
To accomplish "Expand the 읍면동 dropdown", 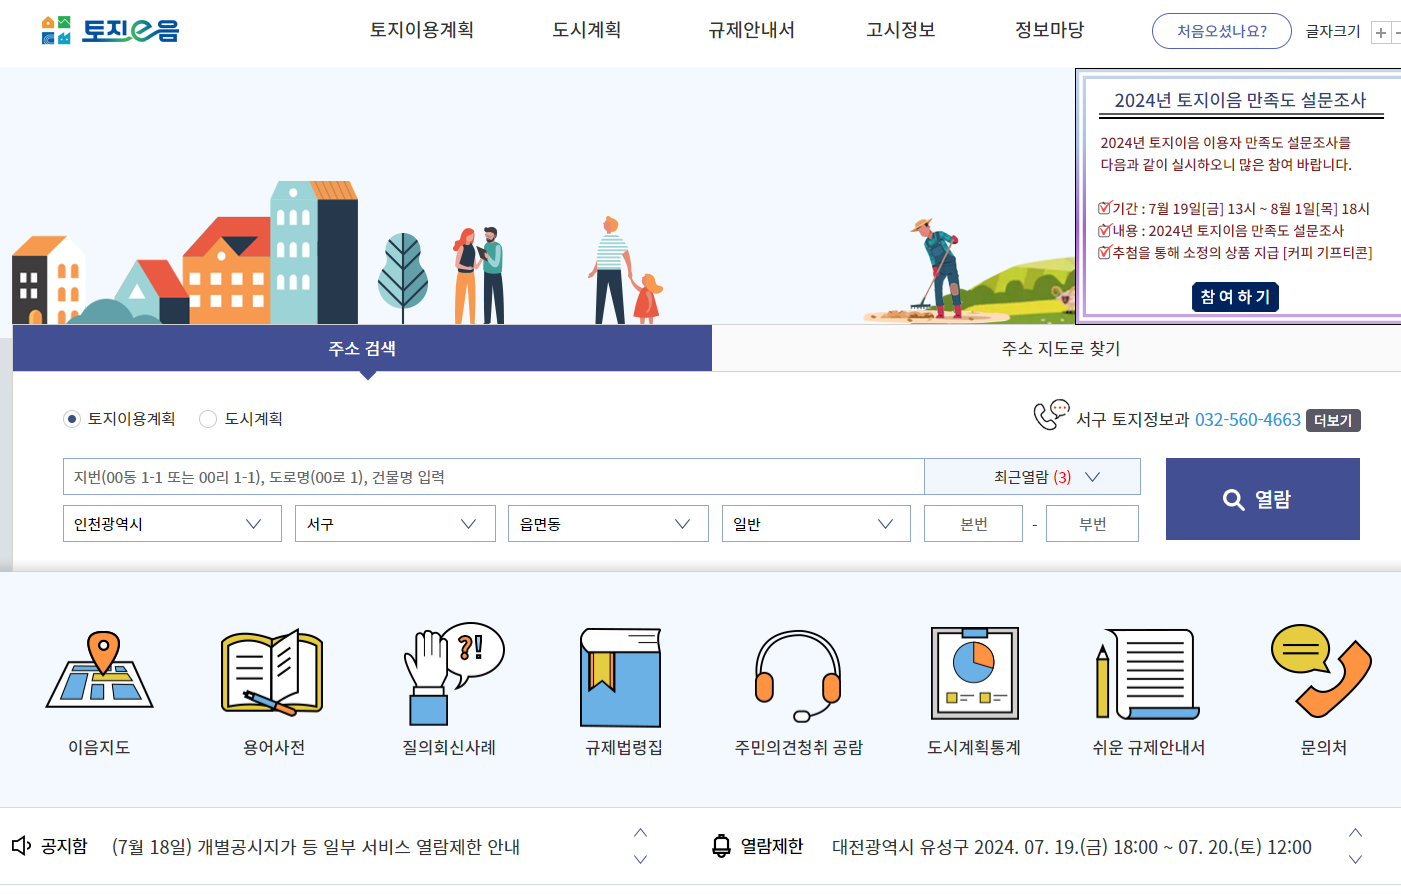I will point(608,523).
